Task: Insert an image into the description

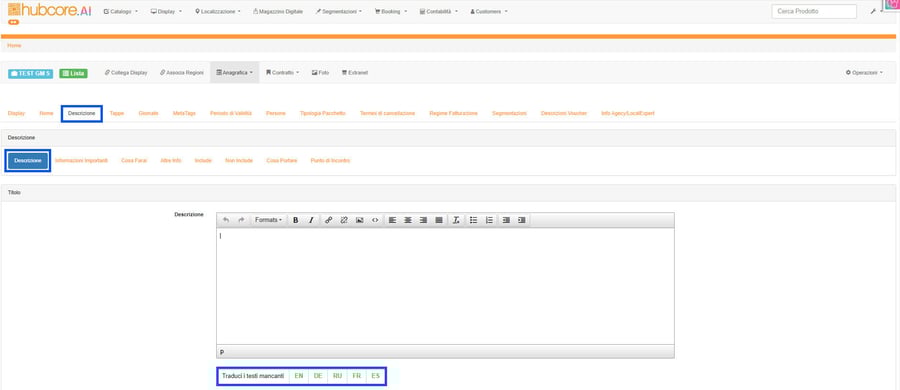Action: pyautogui.click(x=359, y=220)
